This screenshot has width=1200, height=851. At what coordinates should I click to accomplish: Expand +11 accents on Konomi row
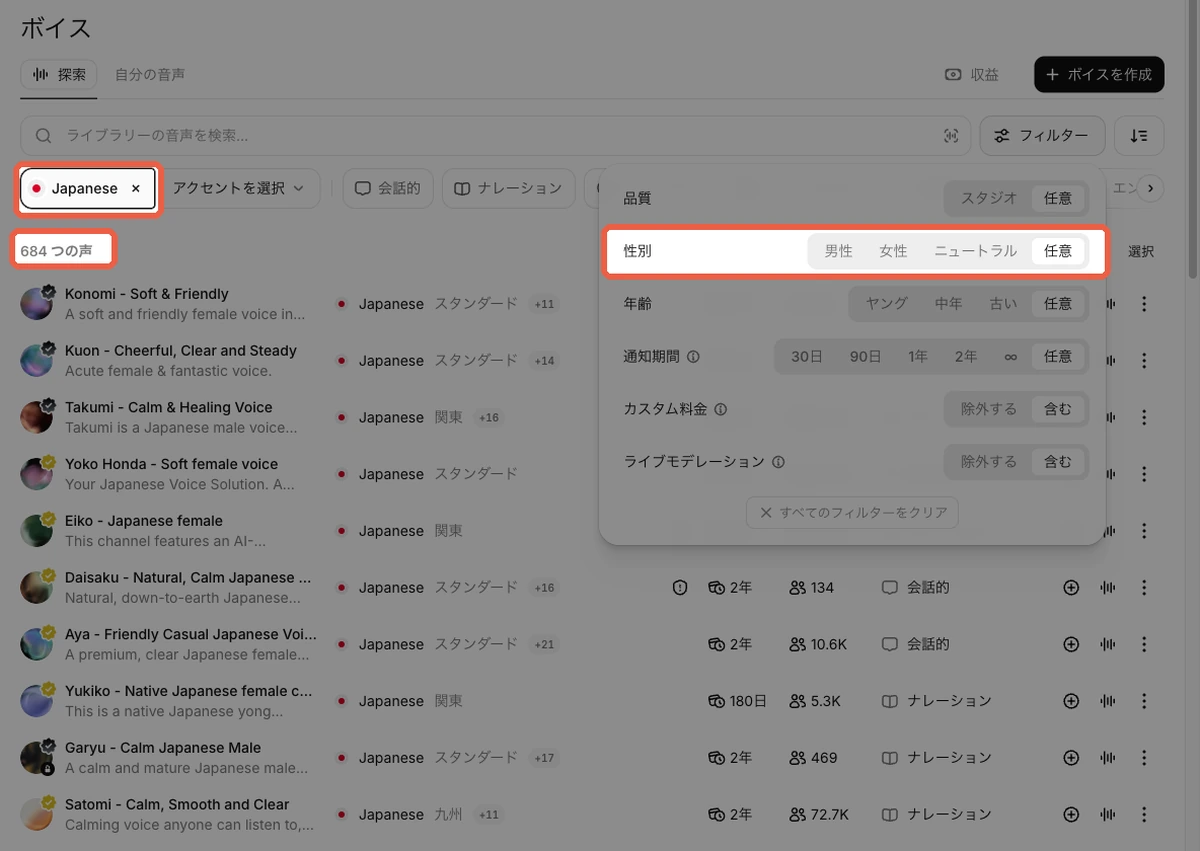pos(544,304)
